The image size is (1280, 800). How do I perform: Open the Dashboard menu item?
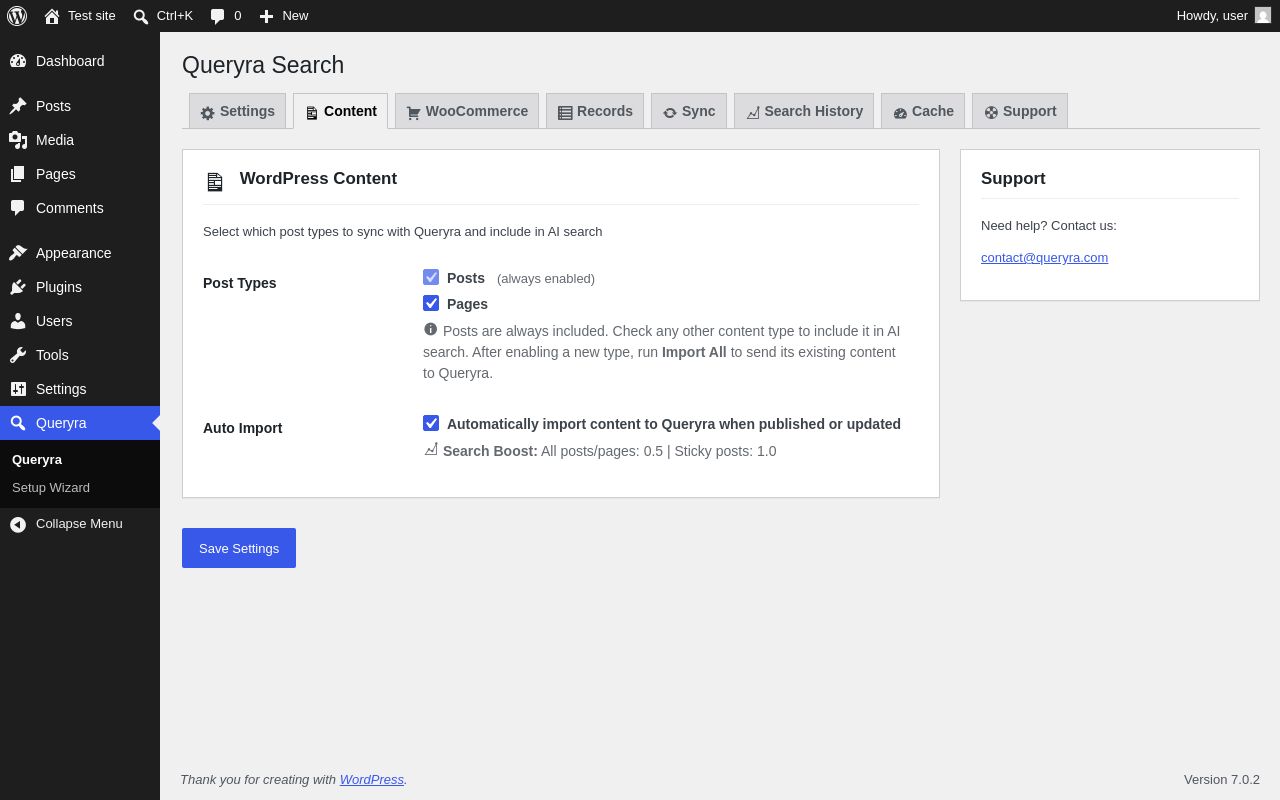80,61
